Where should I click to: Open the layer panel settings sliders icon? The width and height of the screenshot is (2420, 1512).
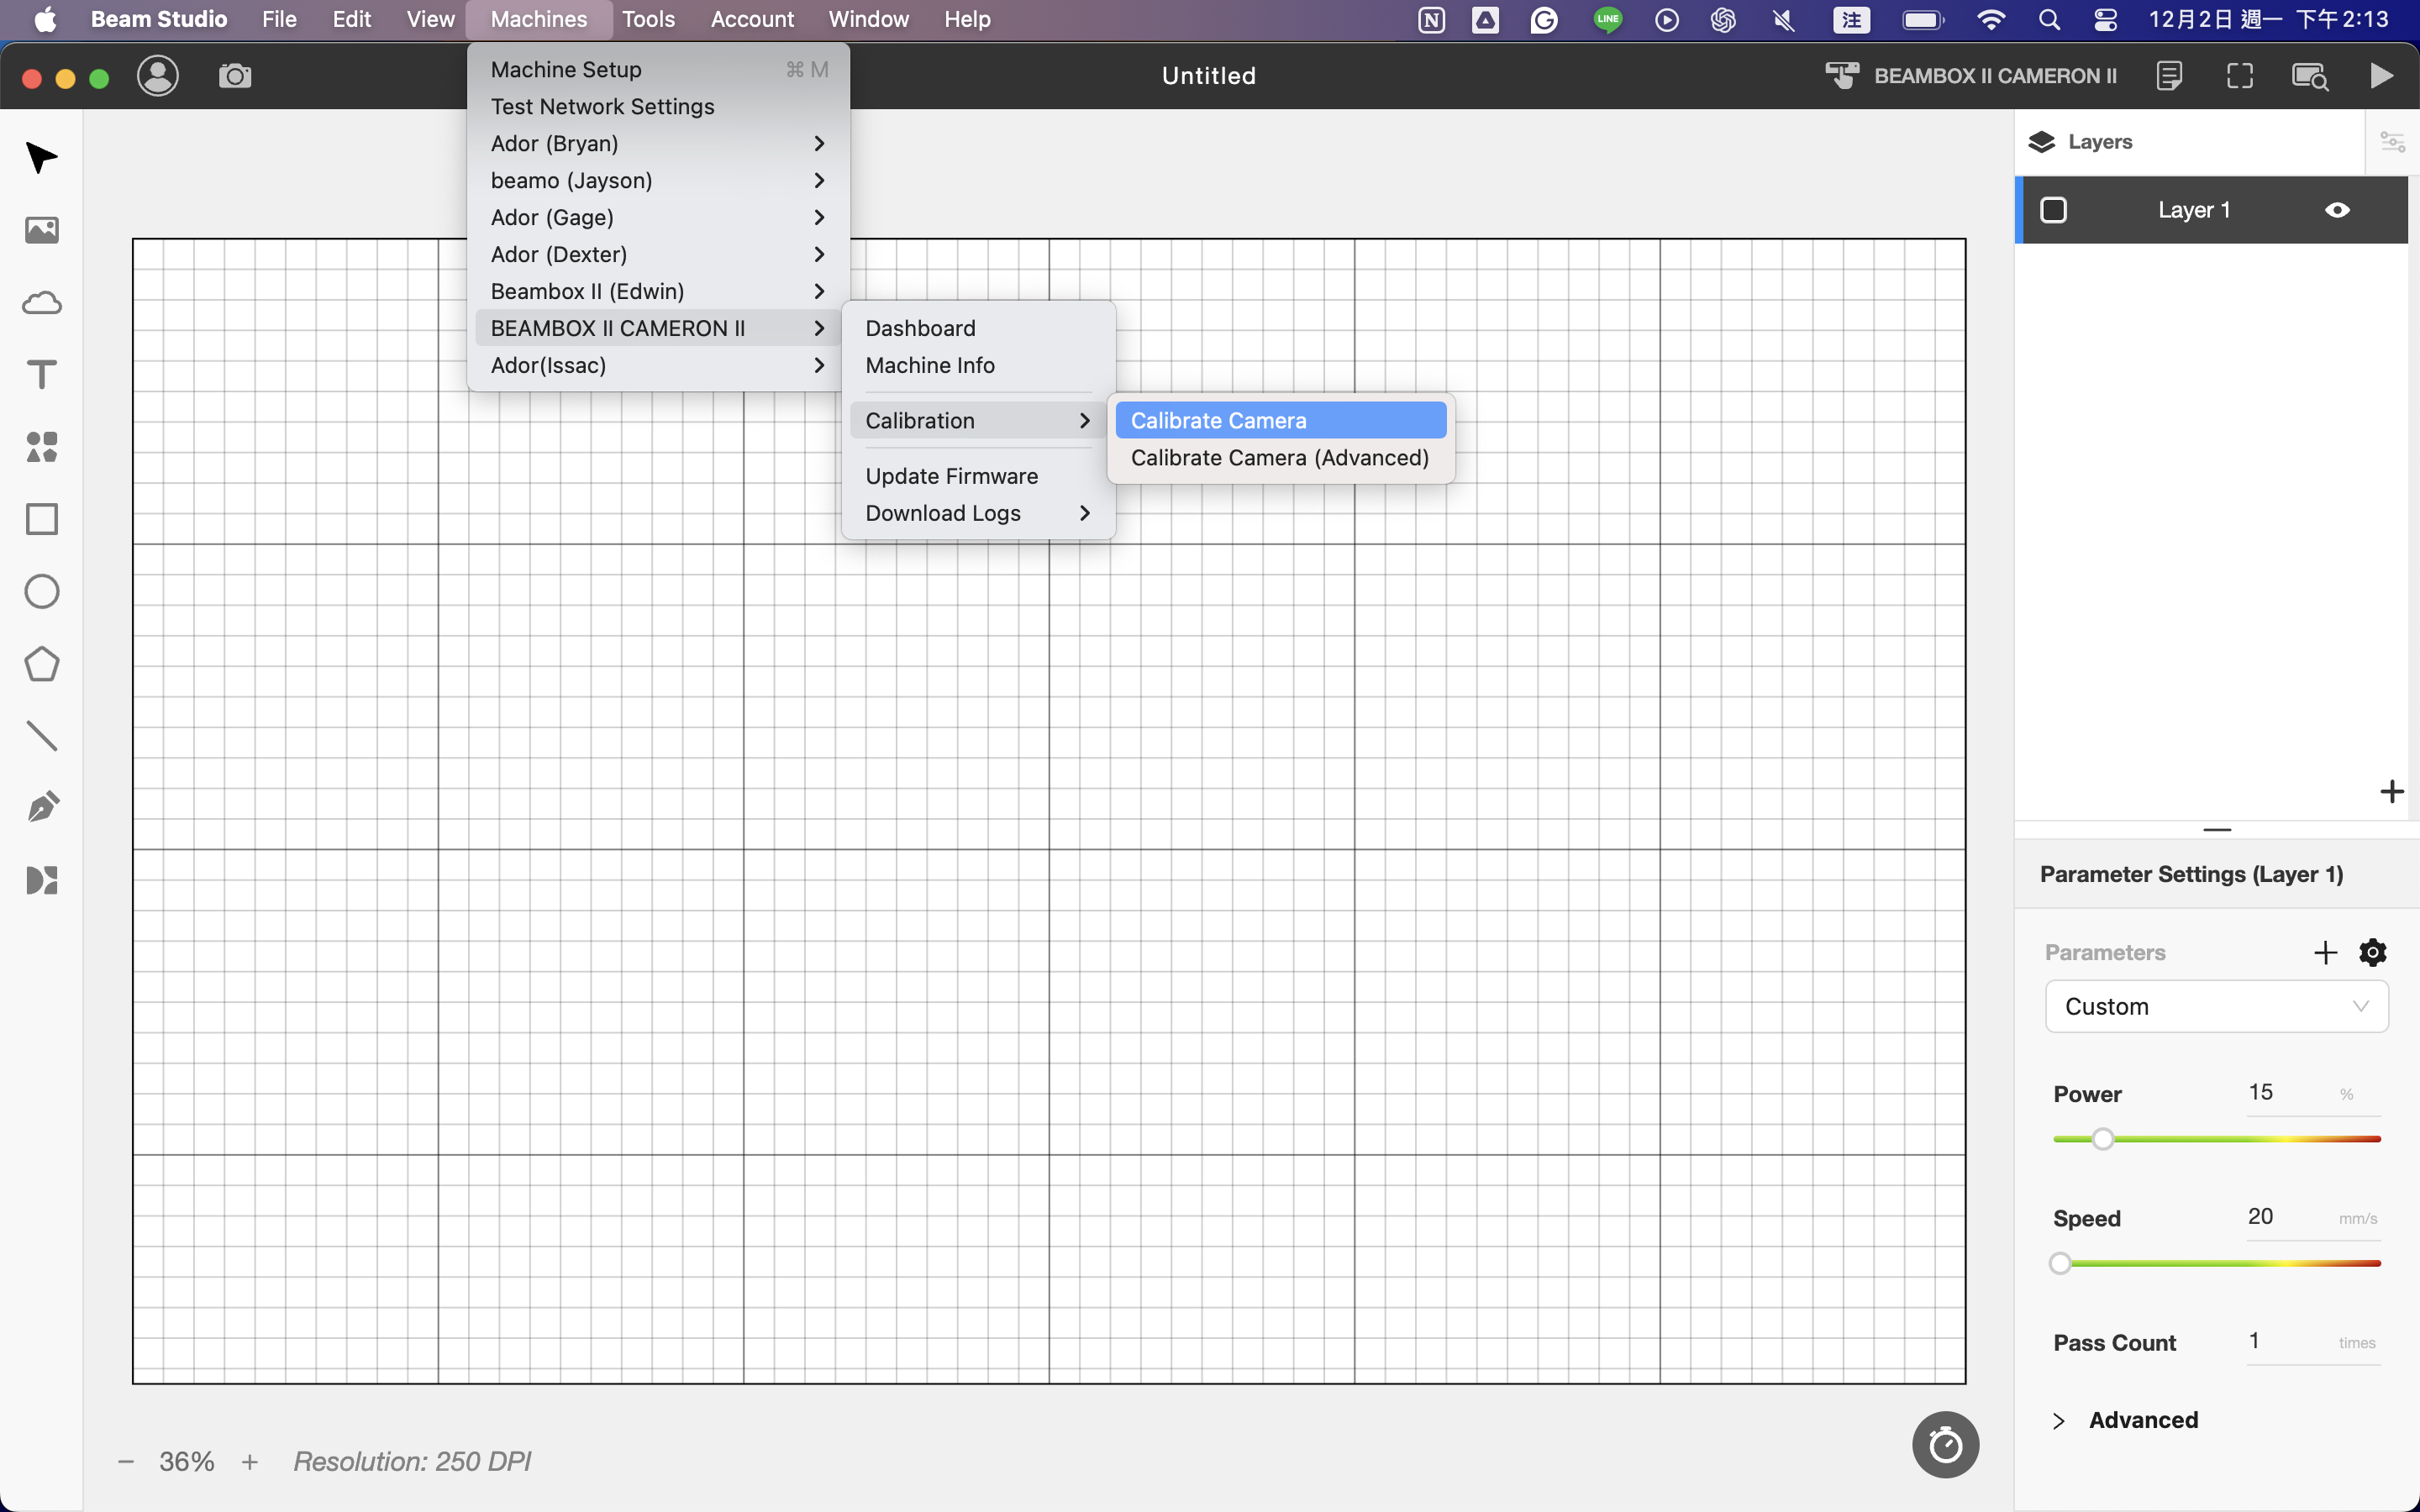[x=2392, y=142]
